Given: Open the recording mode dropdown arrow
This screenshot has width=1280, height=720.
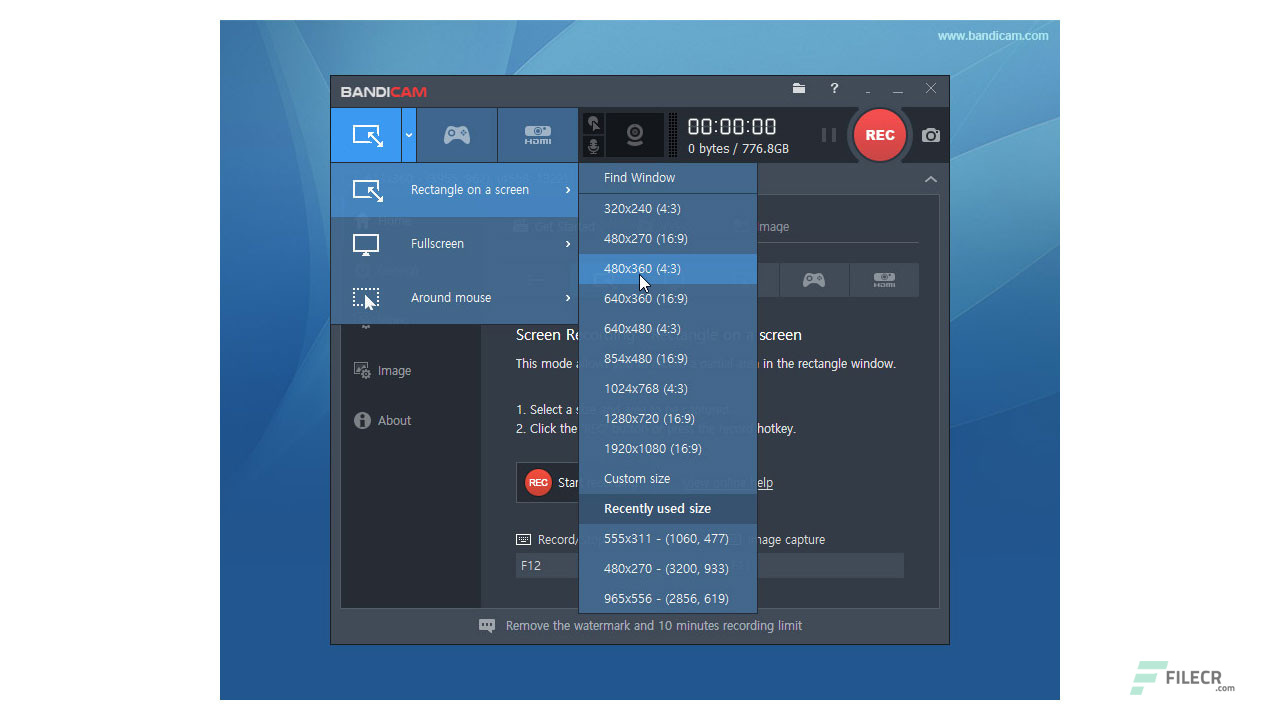Looking at the screenshot, I should 409,135.
